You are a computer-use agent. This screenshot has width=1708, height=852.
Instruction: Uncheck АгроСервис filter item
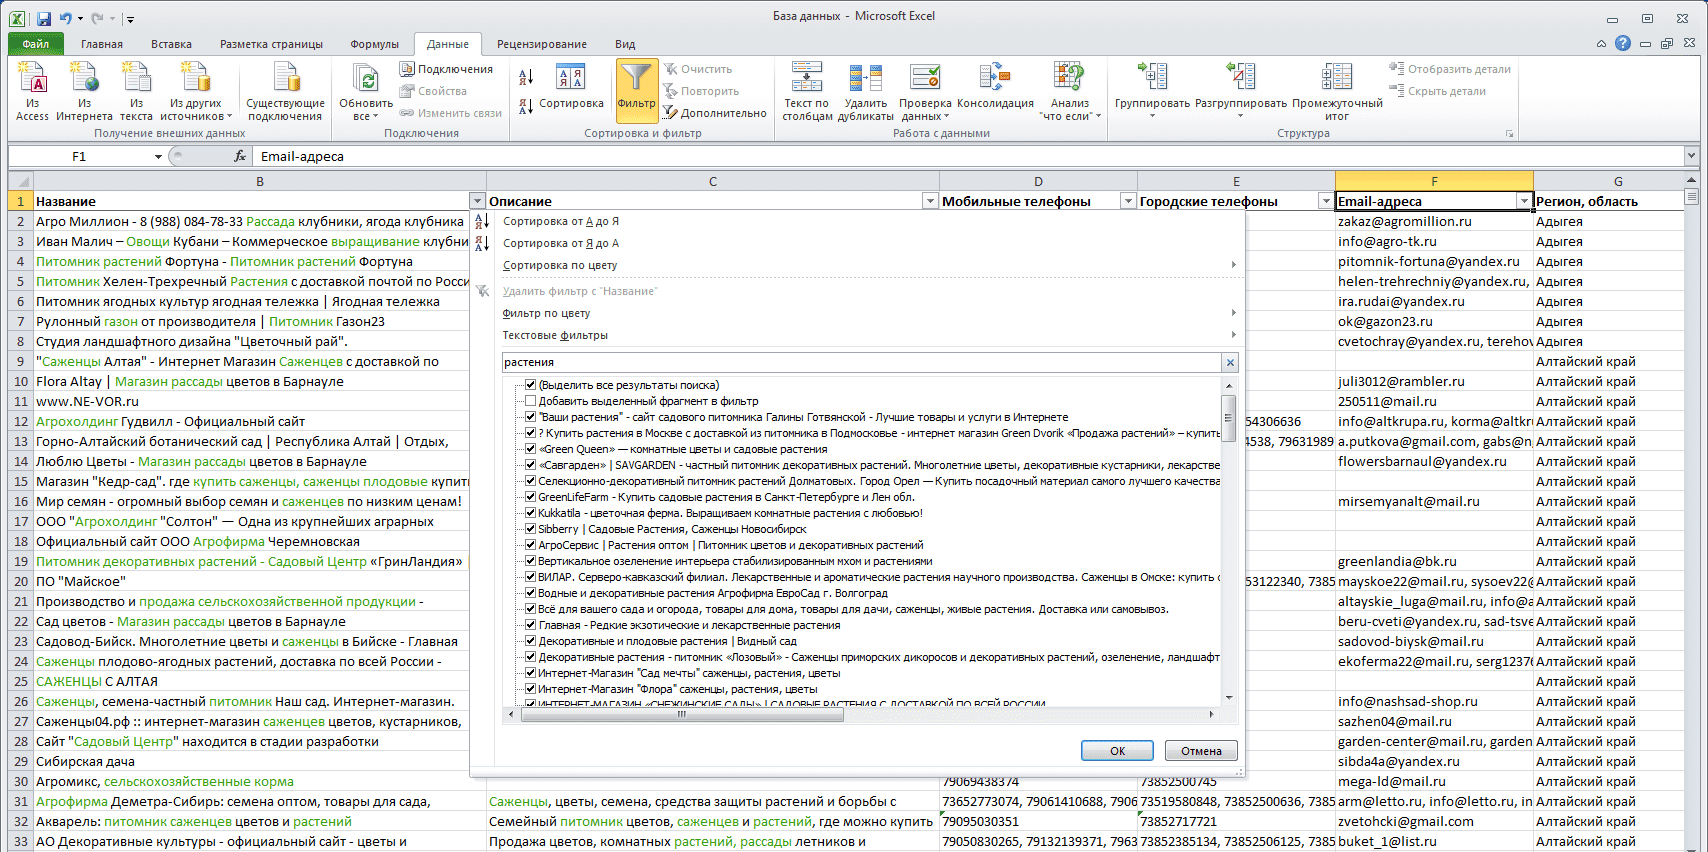[x=531, y=545]
